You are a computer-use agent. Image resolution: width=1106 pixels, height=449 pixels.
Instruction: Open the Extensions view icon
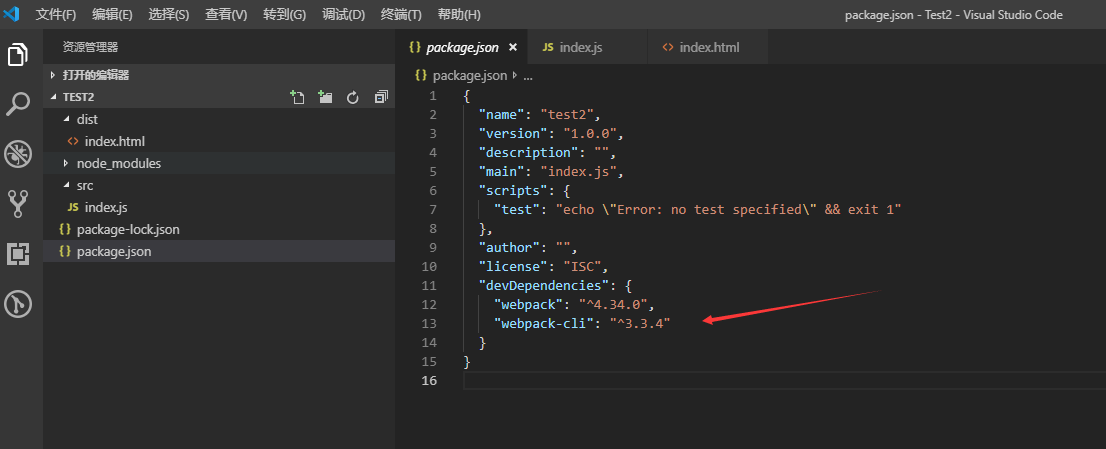click(x=18, y=254)
